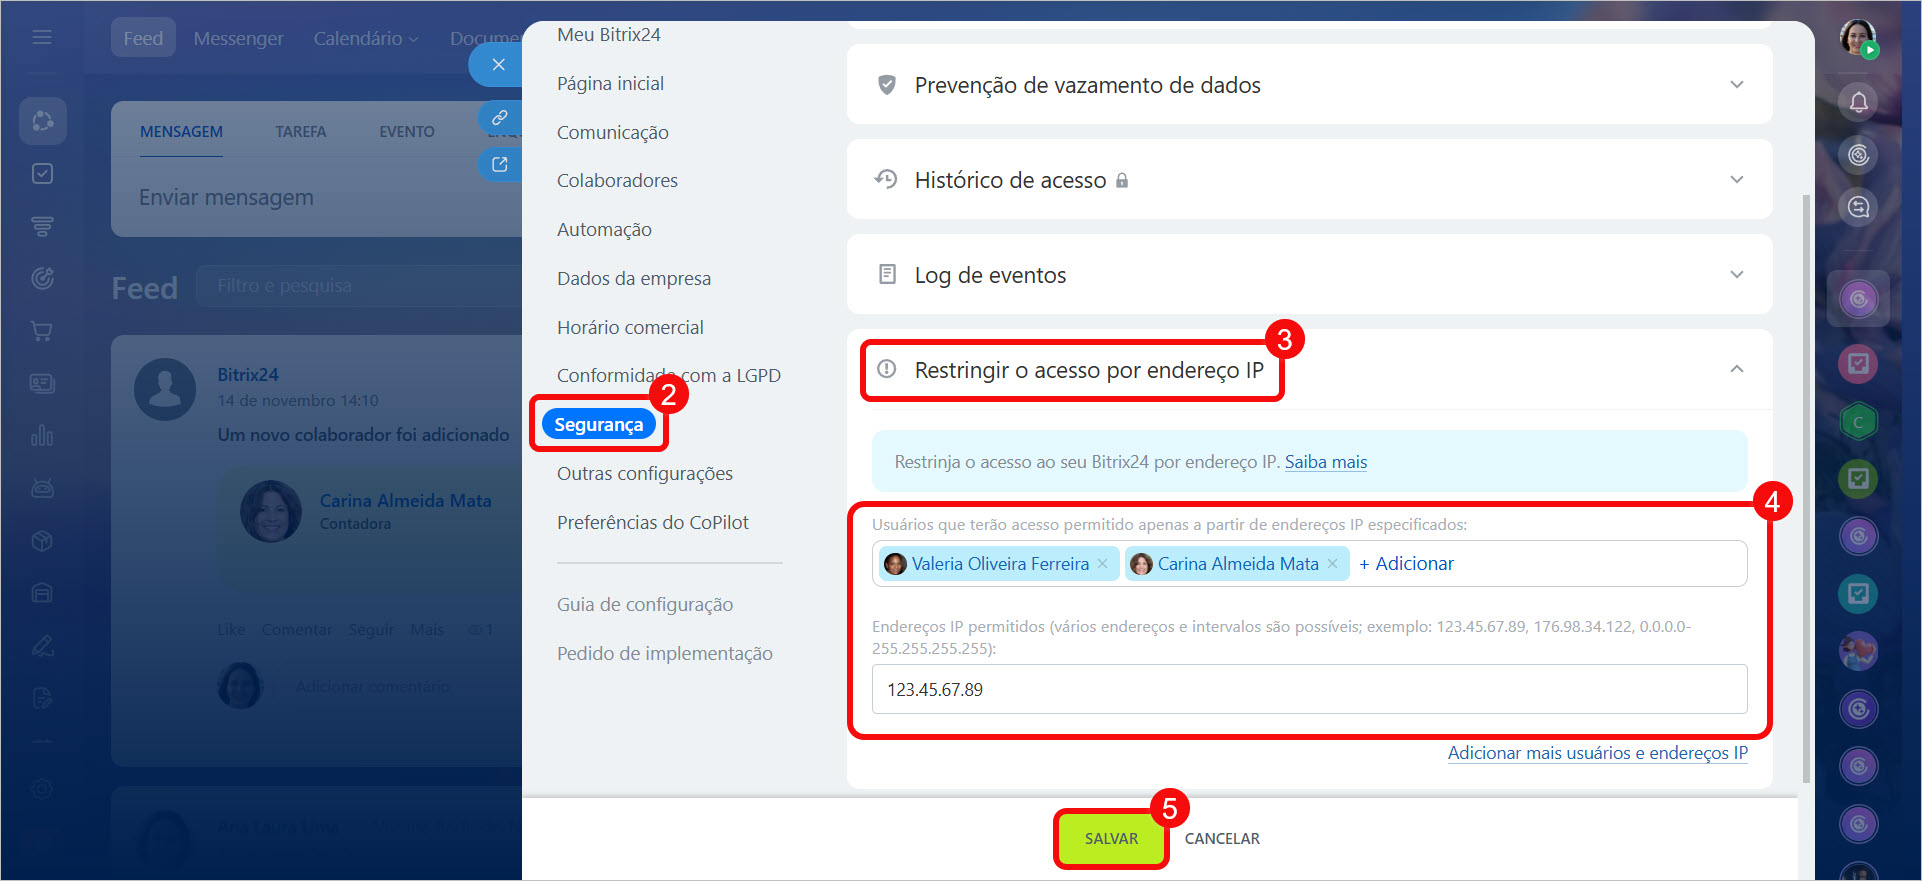Open the shopping cart sidebar icon
This screenshot has width=1922, height=881.
(x=42, y=331)
